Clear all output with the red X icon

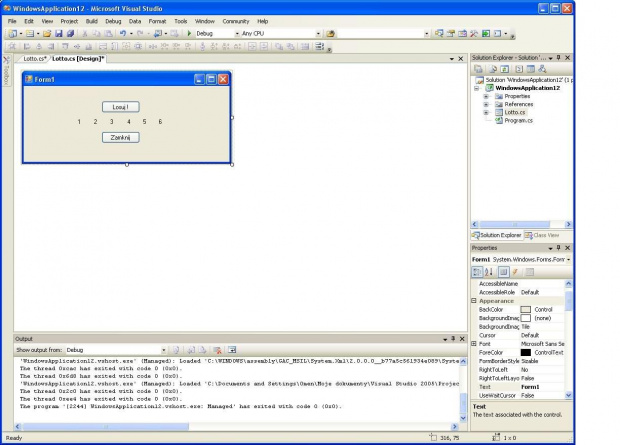(x=217, y=350)
